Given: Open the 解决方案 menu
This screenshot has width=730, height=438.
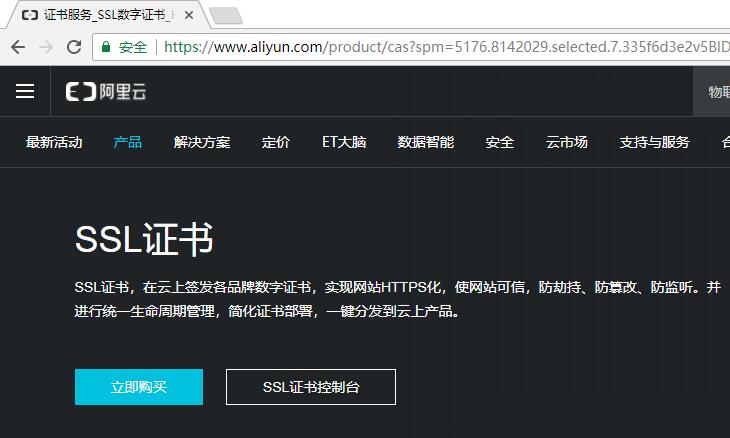Looking at the screenshot, I should [x=202, y=142].
